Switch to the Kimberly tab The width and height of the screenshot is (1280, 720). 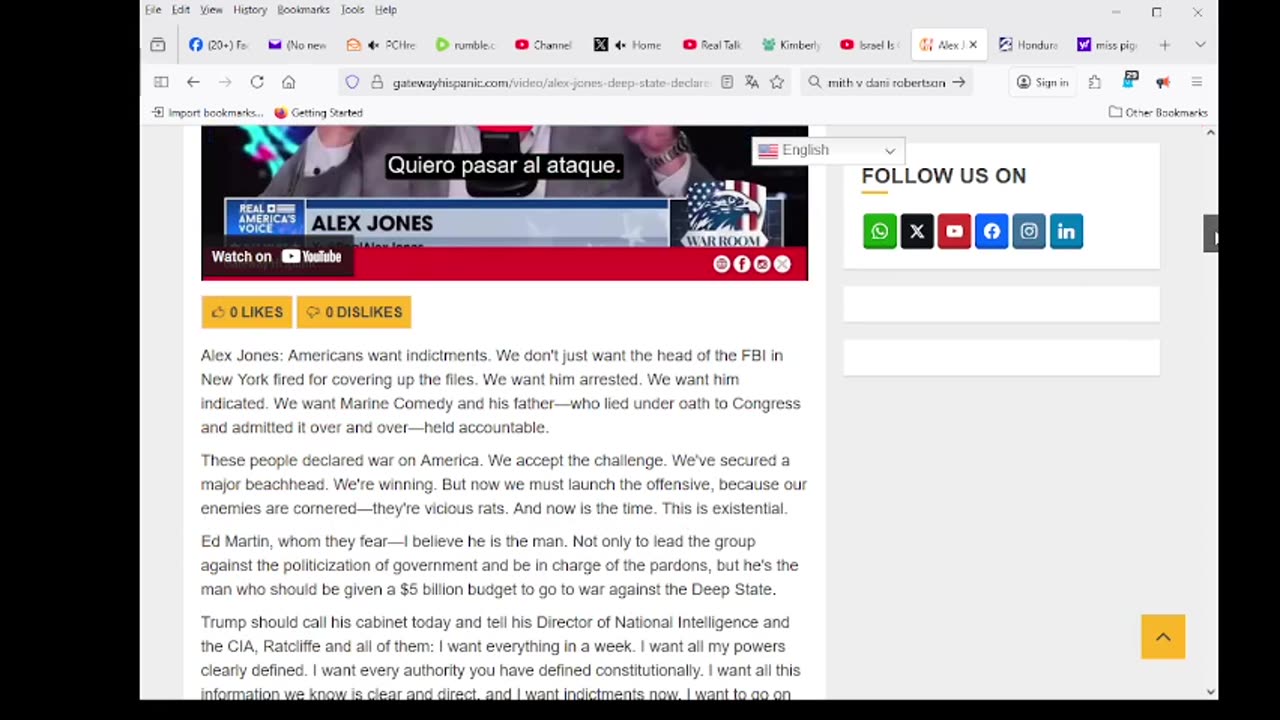pos(791,45)
